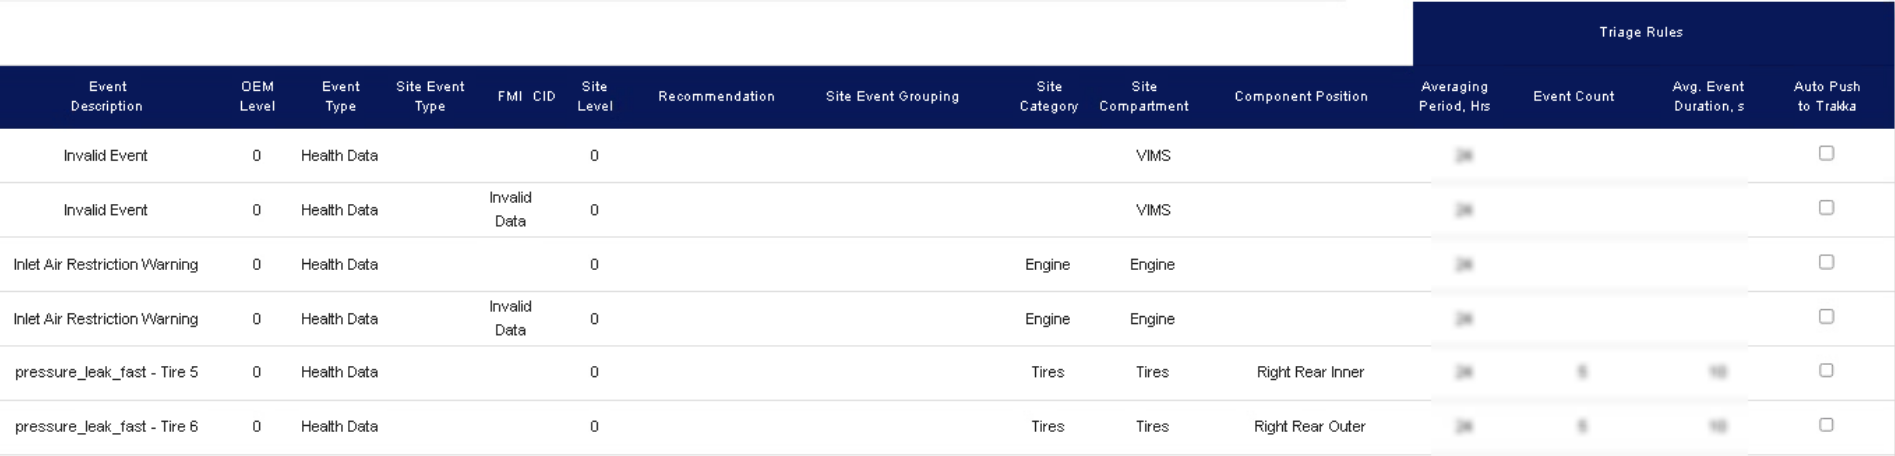The height and width of the screenshot is (456, 1895).
Task: Click the Recommendation column header
Action: (x=716, y=96)
